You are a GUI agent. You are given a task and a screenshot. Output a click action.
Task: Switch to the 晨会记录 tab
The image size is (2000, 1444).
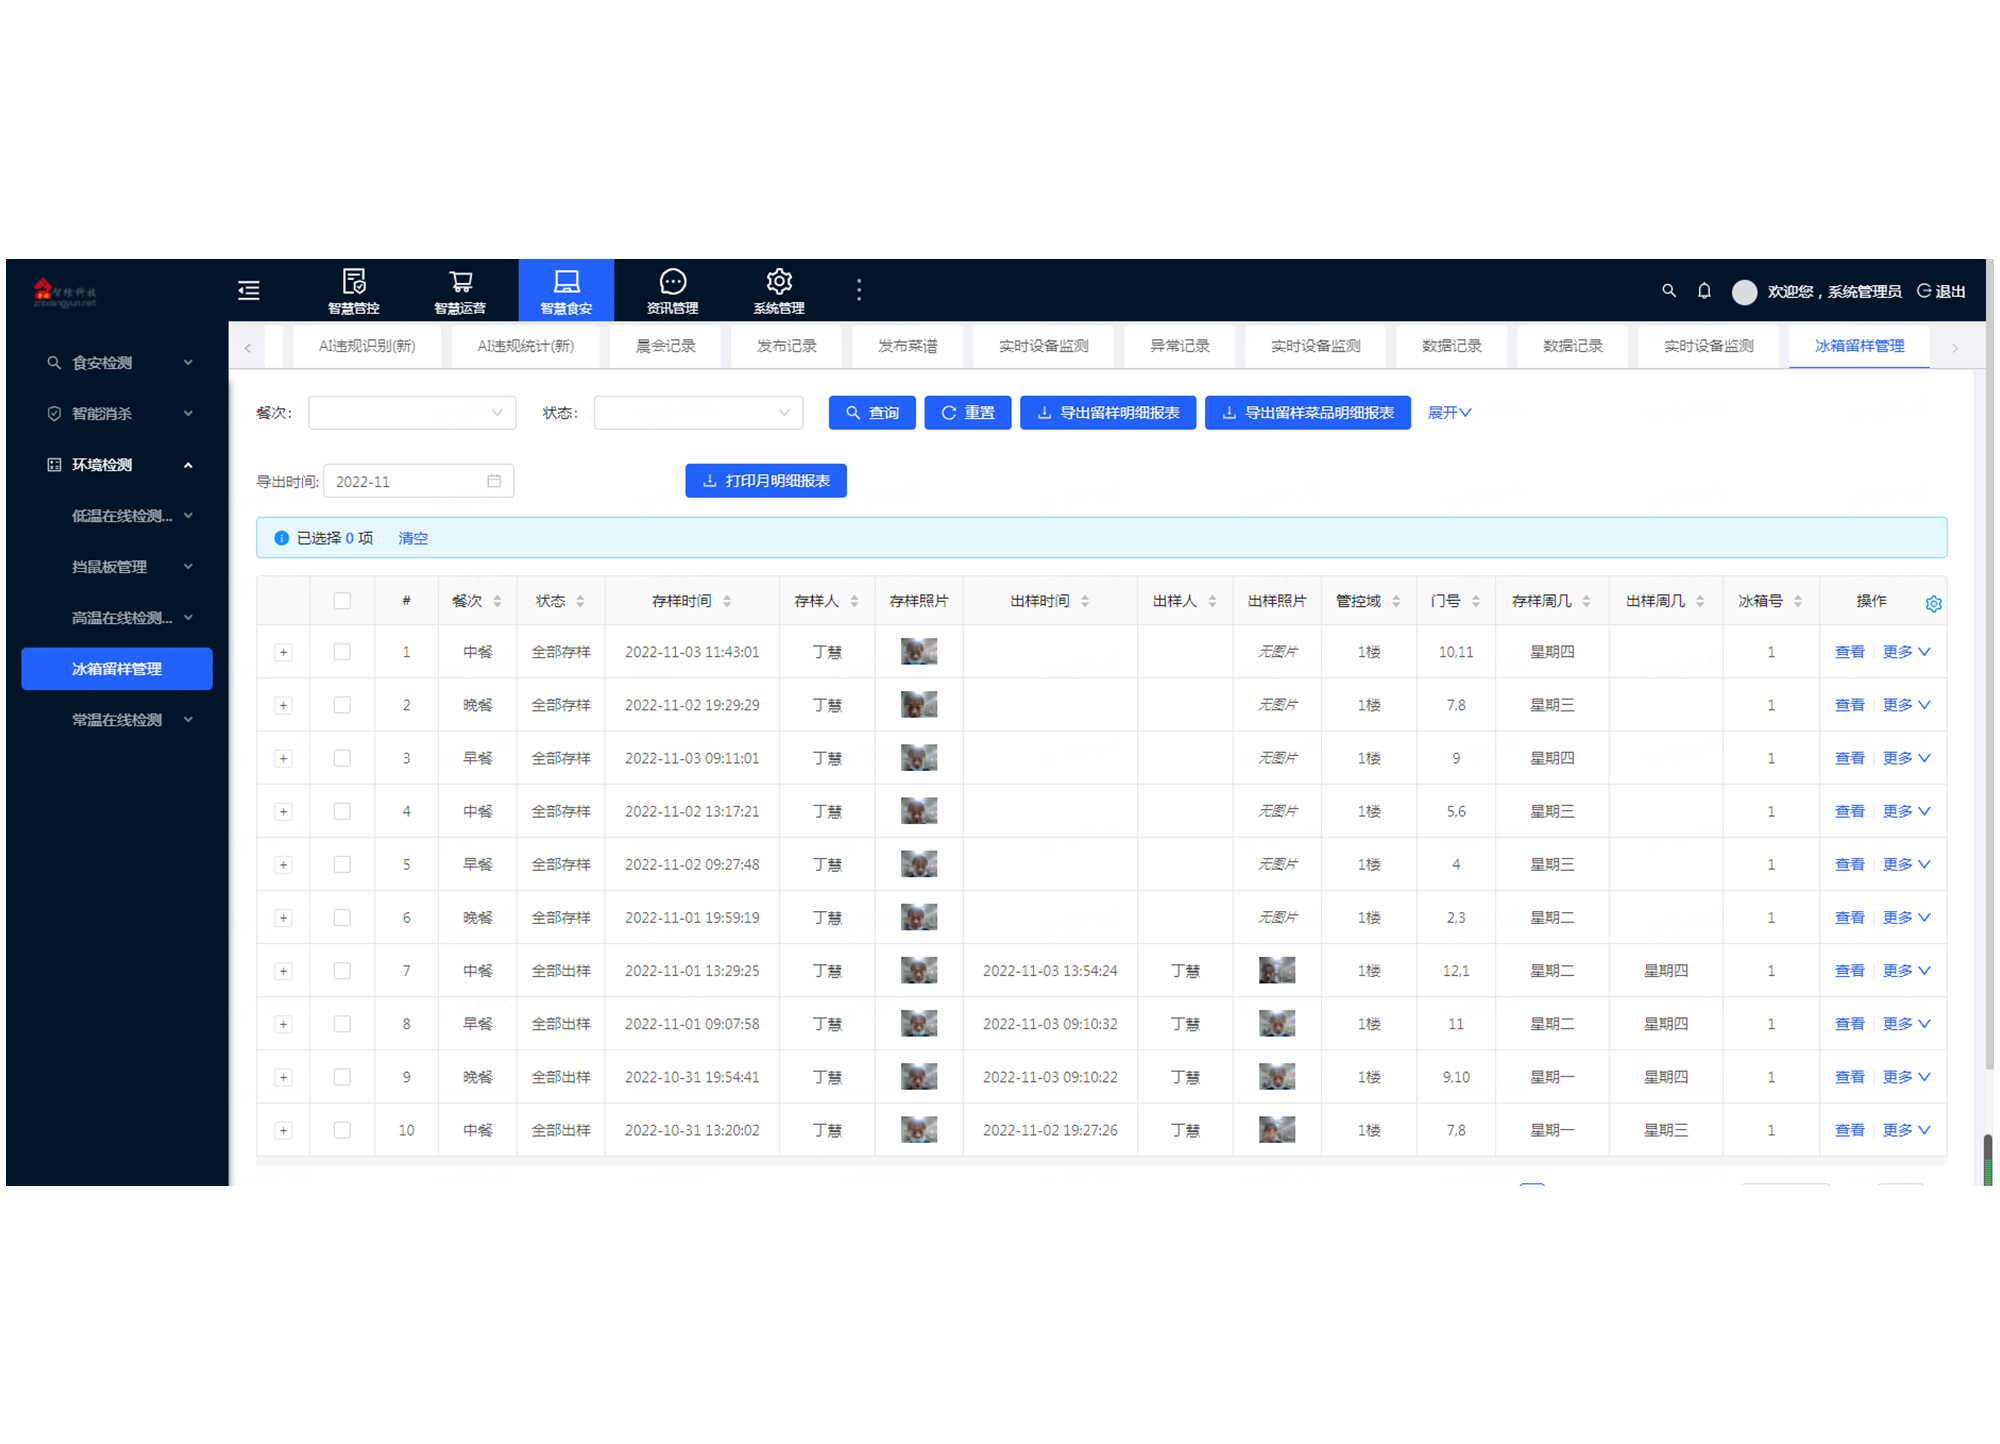(x=666, y=346)
